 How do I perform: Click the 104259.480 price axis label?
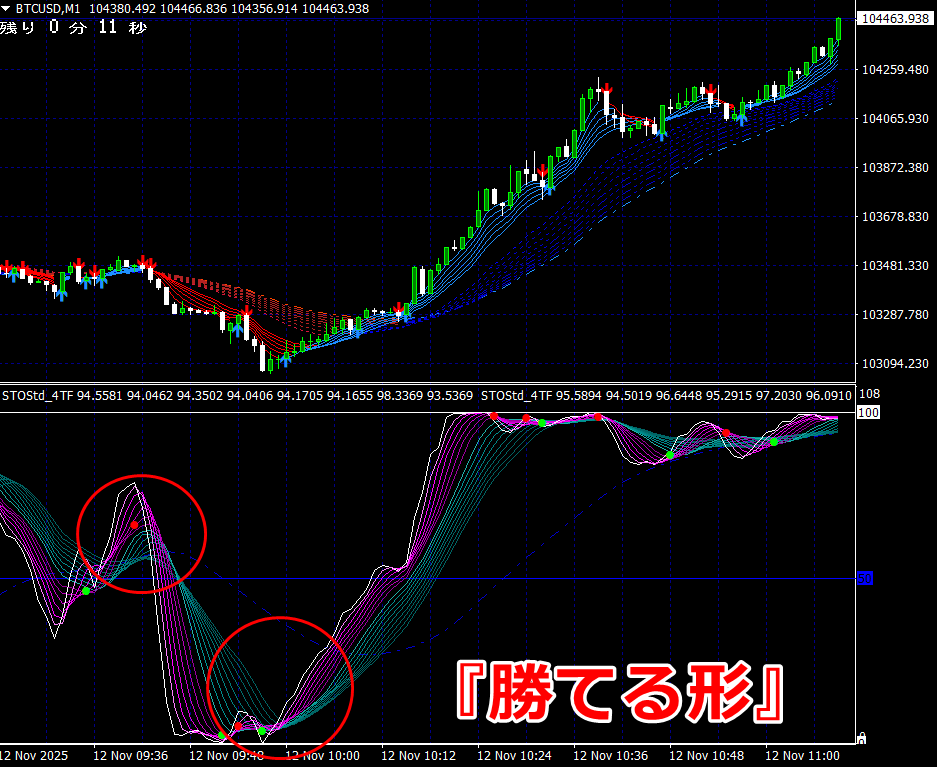pos(895,70)
